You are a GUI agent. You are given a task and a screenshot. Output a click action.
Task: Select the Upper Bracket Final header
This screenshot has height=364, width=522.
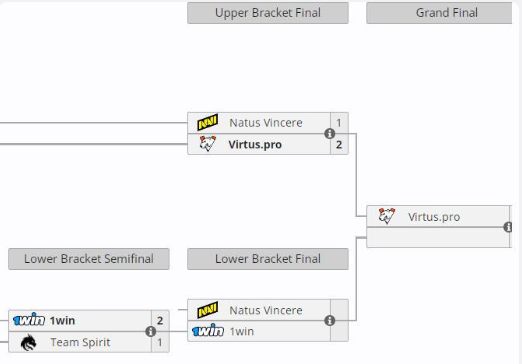tap(268, 13)
